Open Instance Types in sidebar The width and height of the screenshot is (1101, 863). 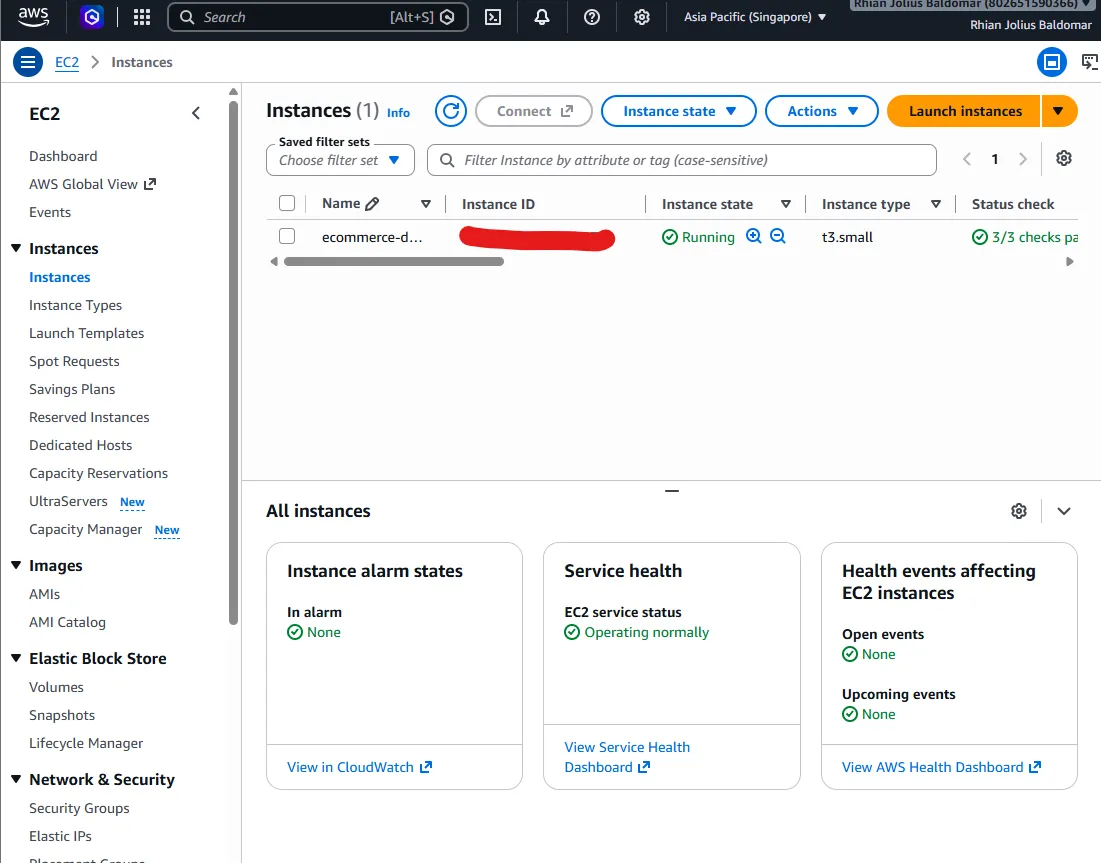75,305
